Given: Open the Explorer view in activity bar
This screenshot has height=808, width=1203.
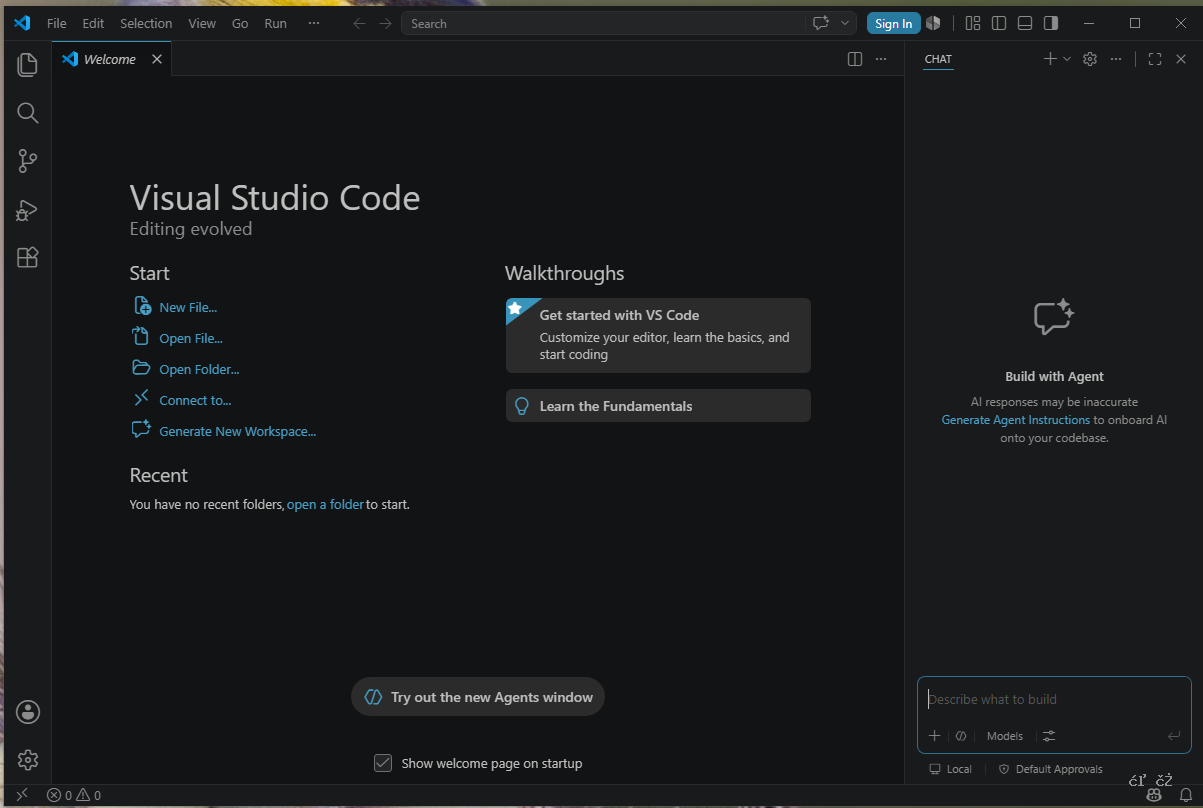Looking at the screenshot, I should (28, 65).
